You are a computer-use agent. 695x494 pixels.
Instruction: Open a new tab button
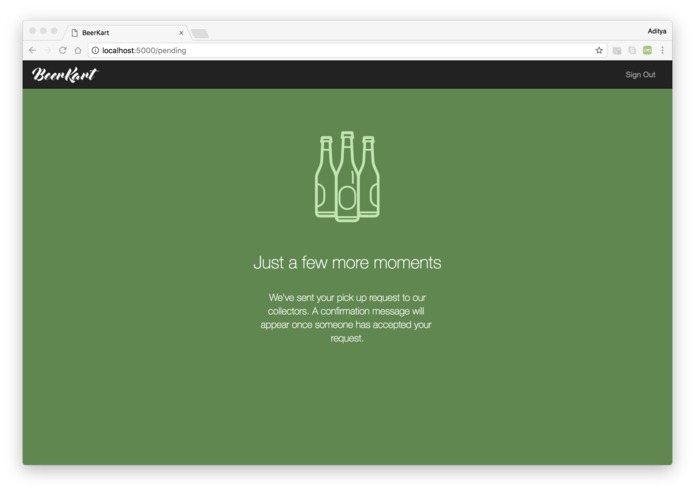tap(200, 34)
